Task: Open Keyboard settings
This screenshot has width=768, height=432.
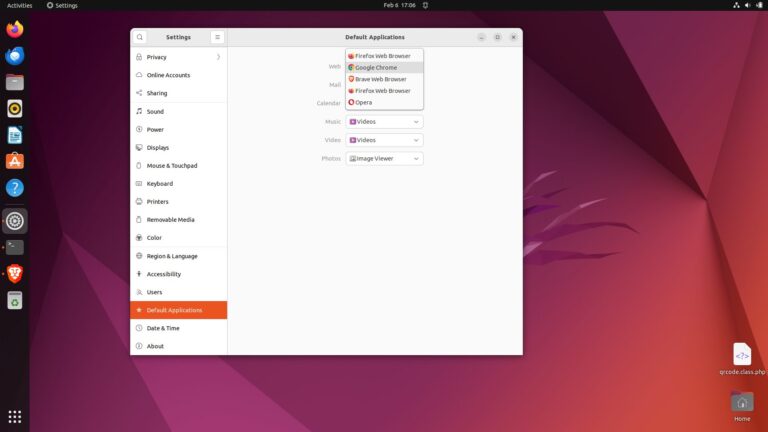Action: click(x=179, y=184)
